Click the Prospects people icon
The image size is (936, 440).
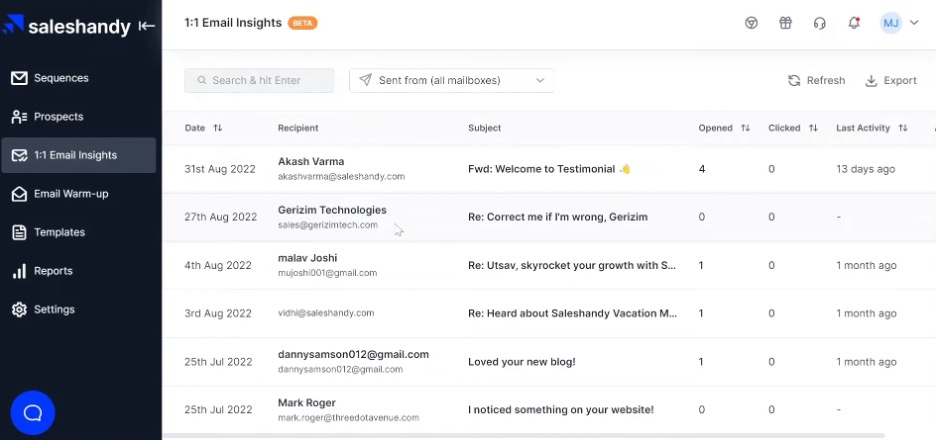[x=19, y=116]
